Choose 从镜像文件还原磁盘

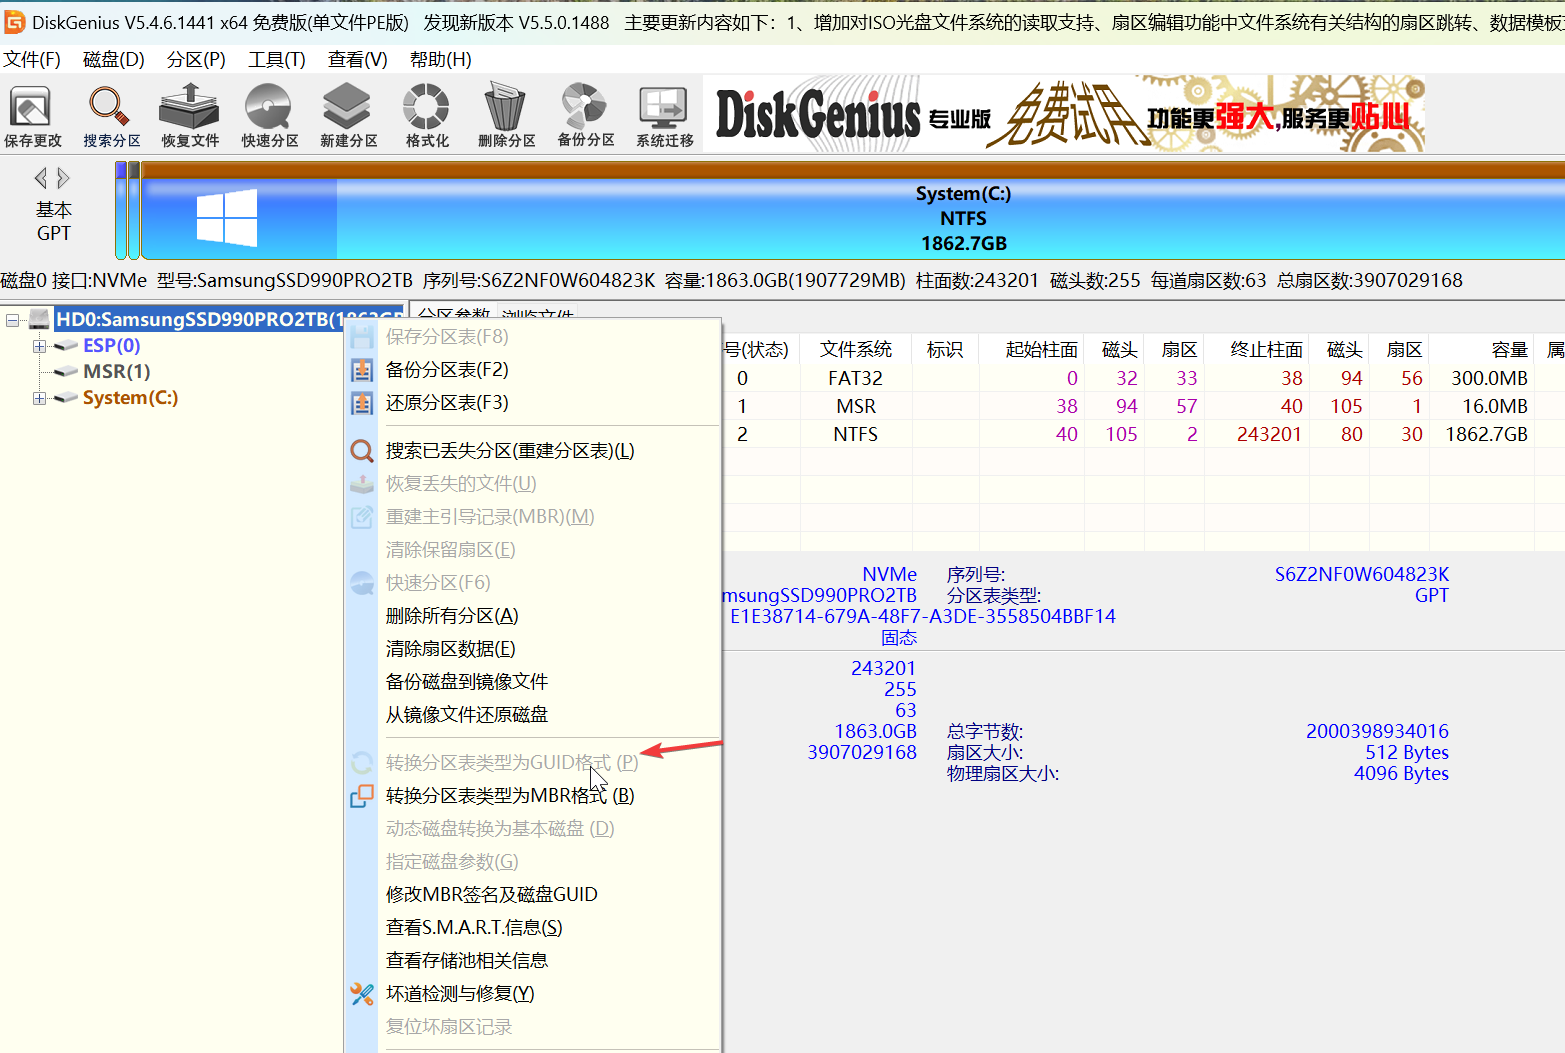(x=533, y=715)
